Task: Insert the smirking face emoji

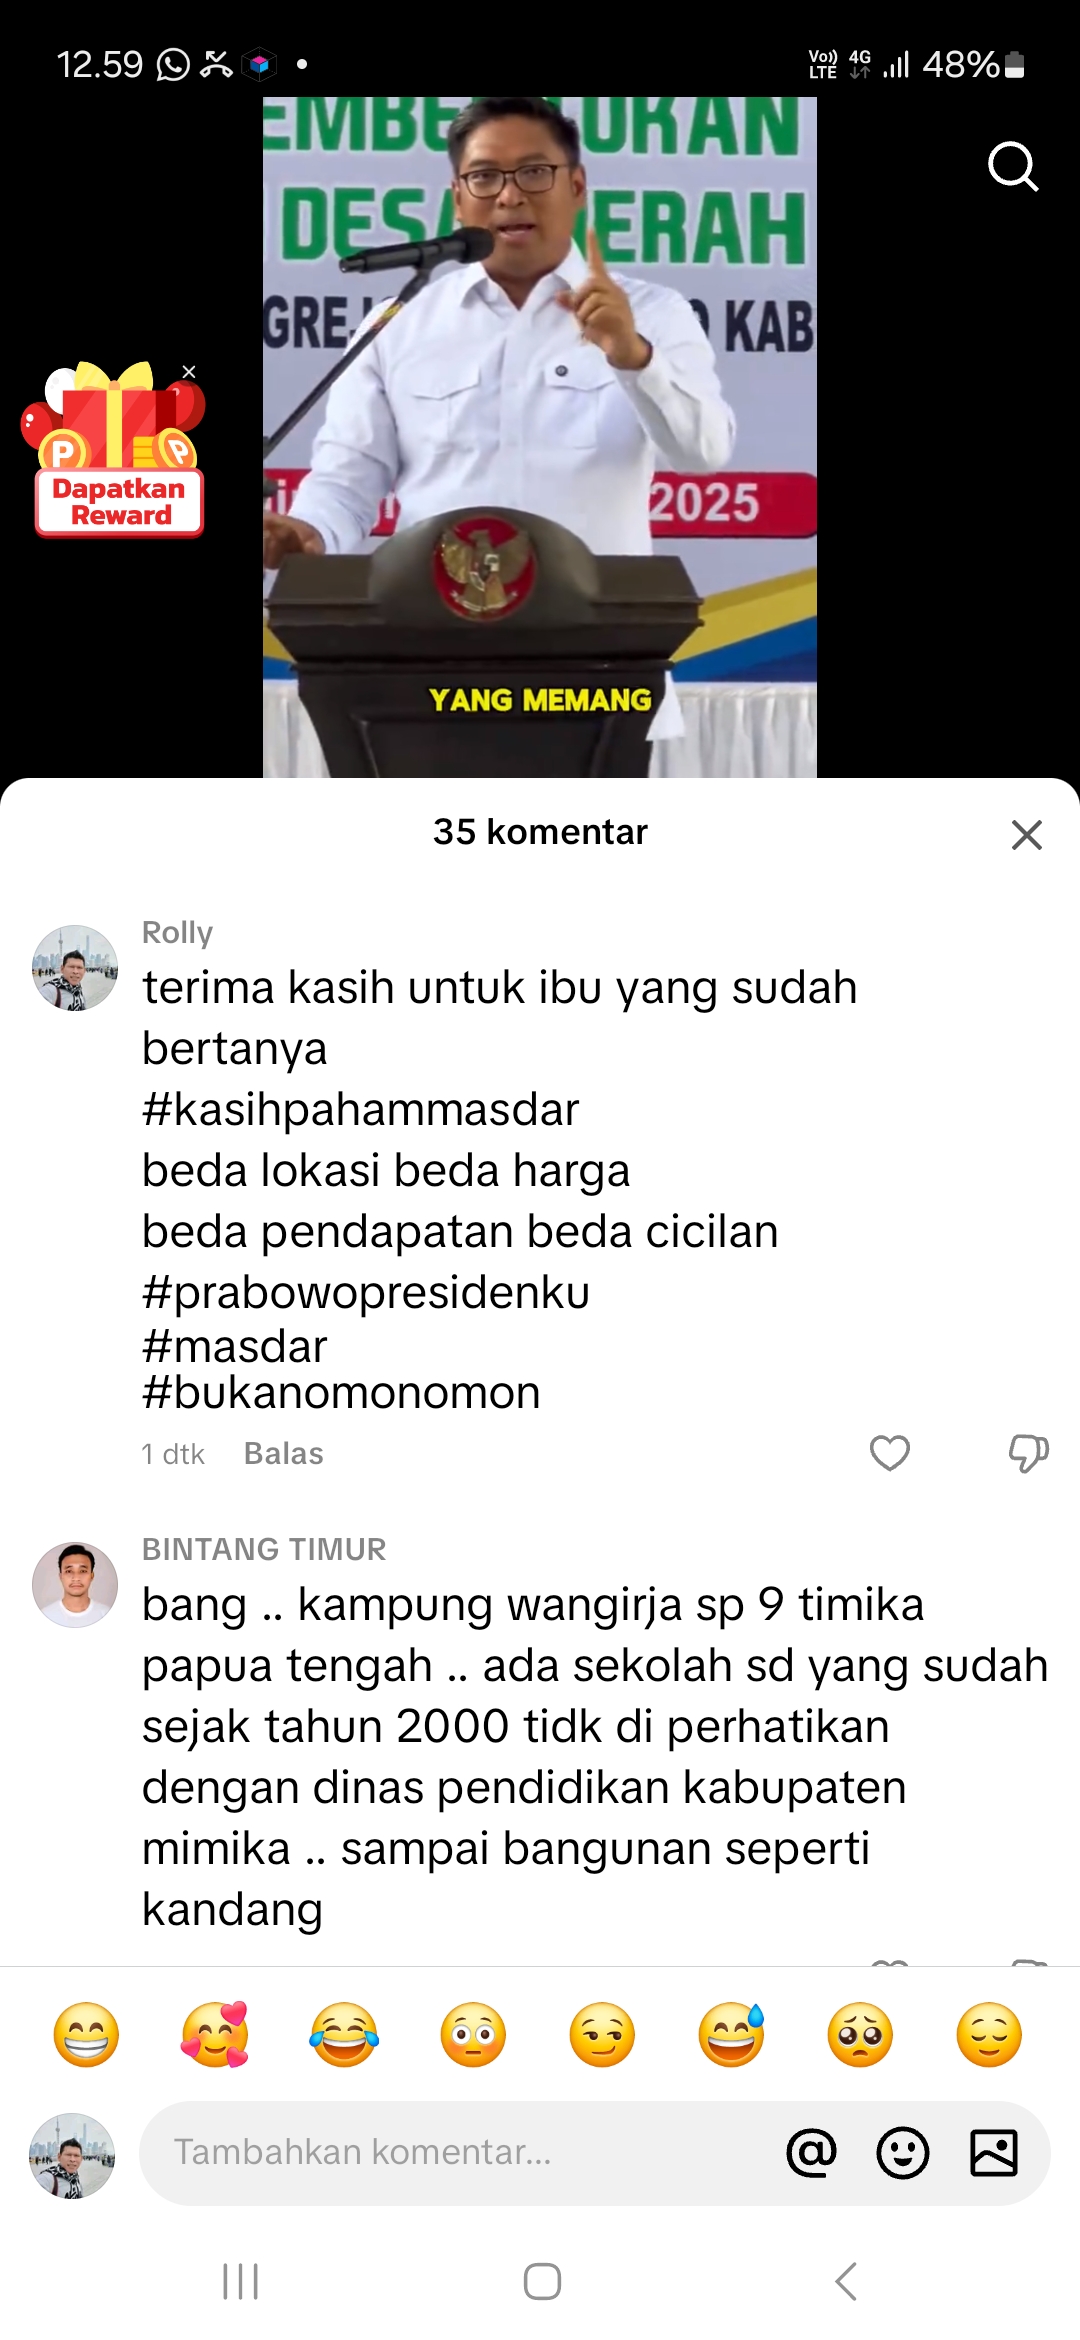Action: point(602,2034)
